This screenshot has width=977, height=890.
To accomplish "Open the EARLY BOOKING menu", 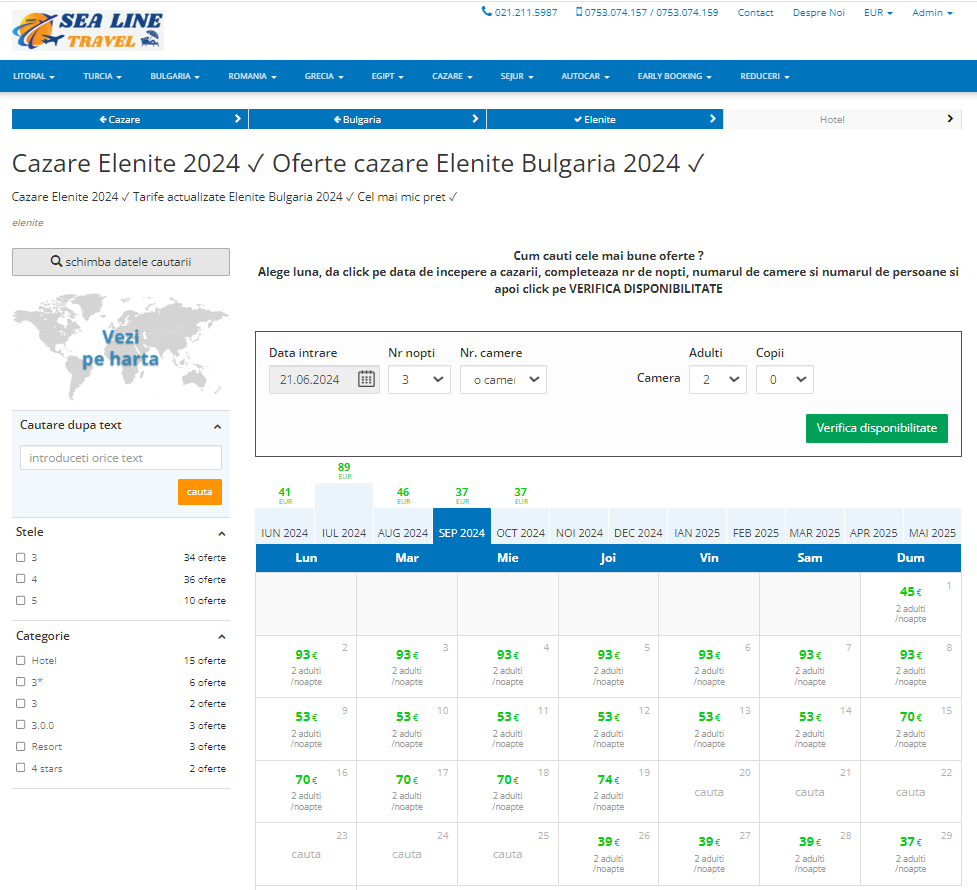I will 674,76.
